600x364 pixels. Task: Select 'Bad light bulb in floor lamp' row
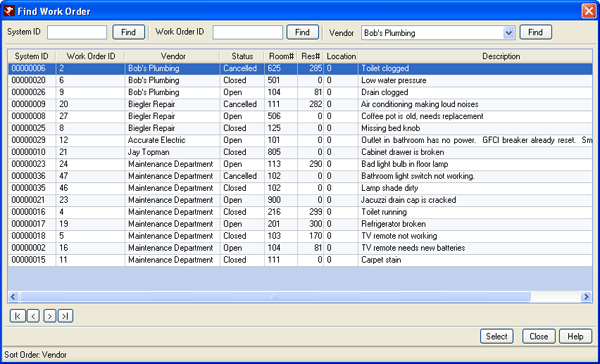pyautogui.click(x=300, y=164)
